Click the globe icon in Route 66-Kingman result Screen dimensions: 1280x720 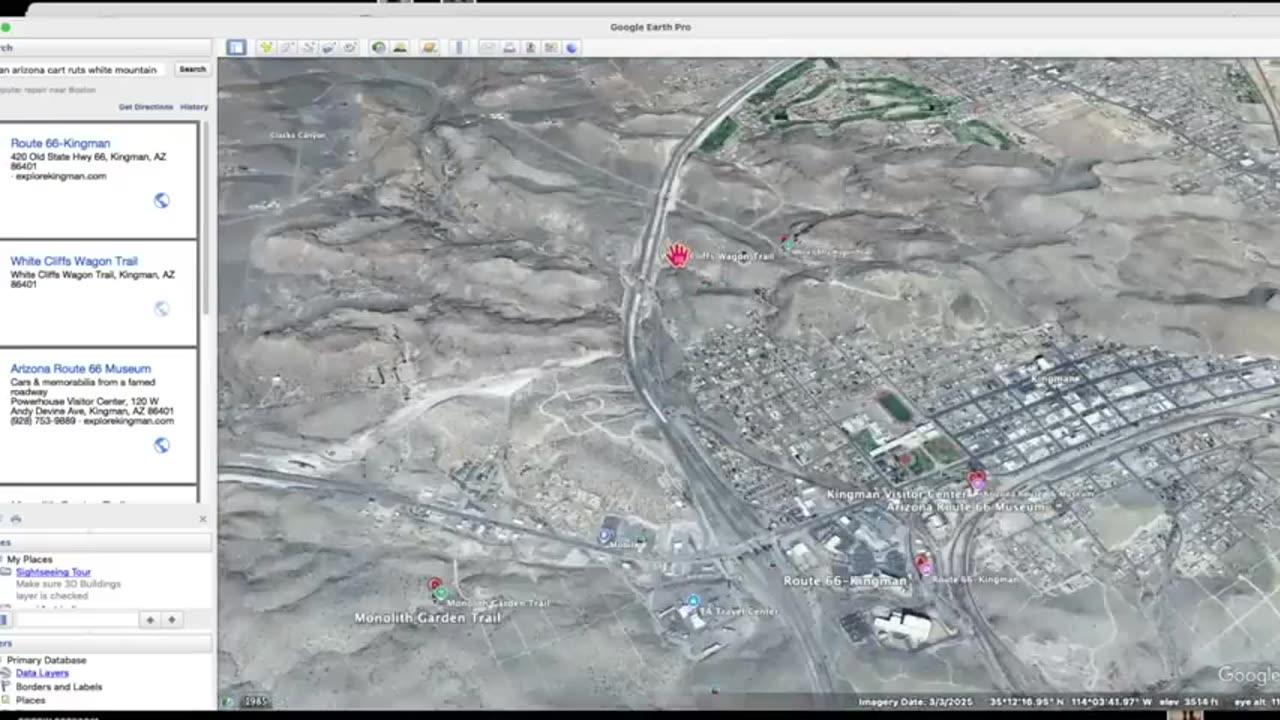[x=161, y=200]
